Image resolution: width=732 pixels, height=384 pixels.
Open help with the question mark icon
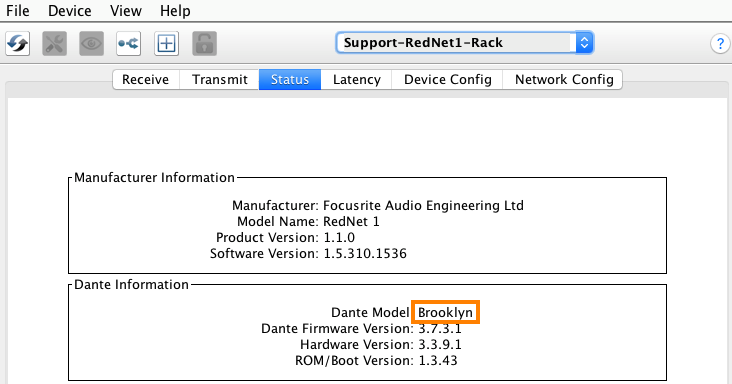pos(720,44)
